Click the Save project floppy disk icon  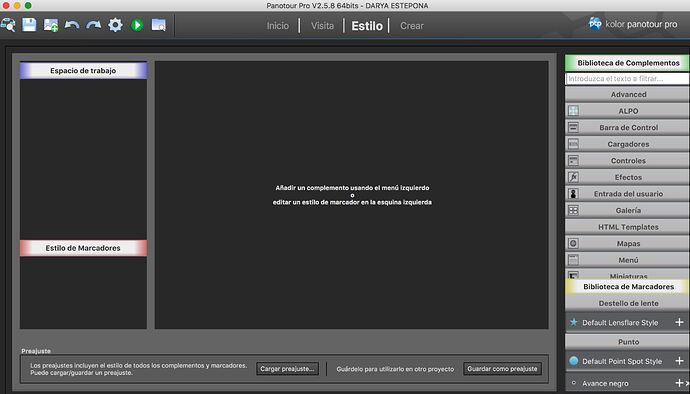click(29, 25)
